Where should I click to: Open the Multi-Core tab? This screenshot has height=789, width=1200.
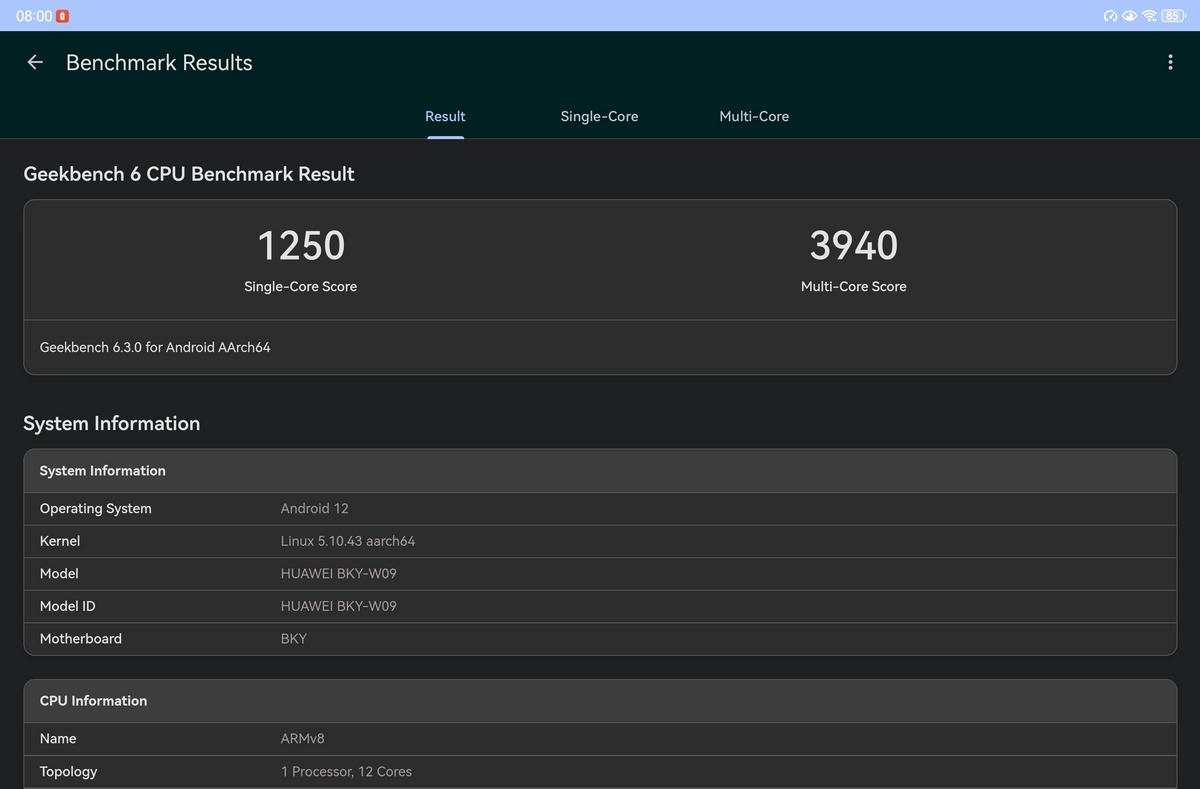[x=754, y=116]
